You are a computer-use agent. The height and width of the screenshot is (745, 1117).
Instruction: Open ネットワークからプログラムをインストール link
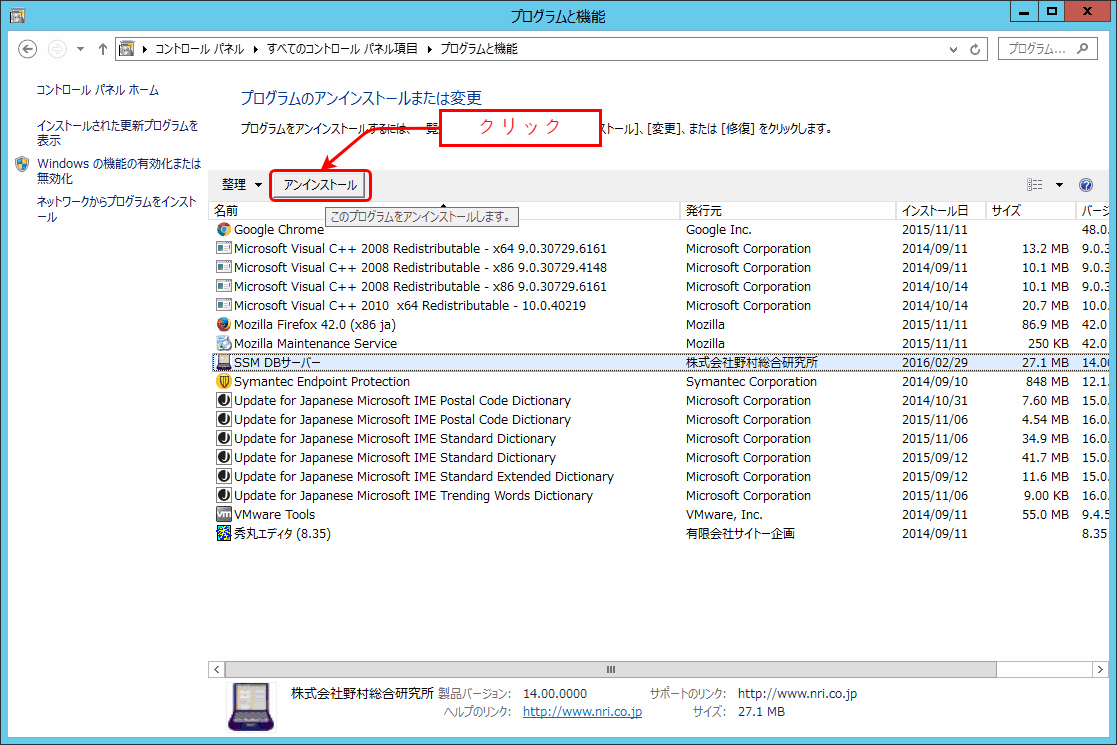(x=116, y=209)
